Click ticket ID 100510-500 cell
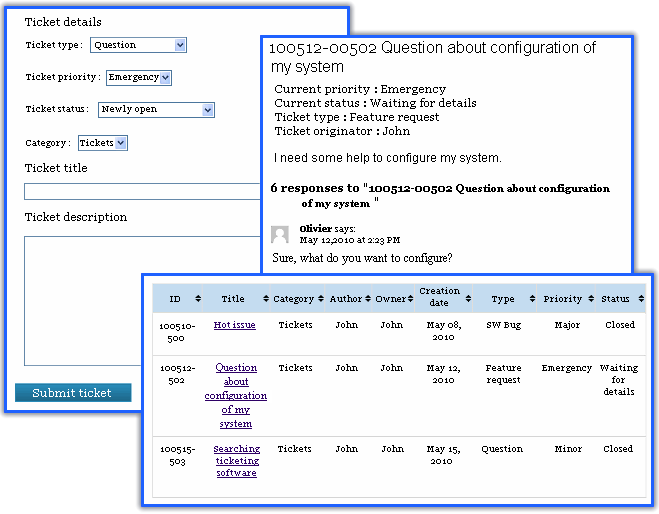 tap(177, 332)
